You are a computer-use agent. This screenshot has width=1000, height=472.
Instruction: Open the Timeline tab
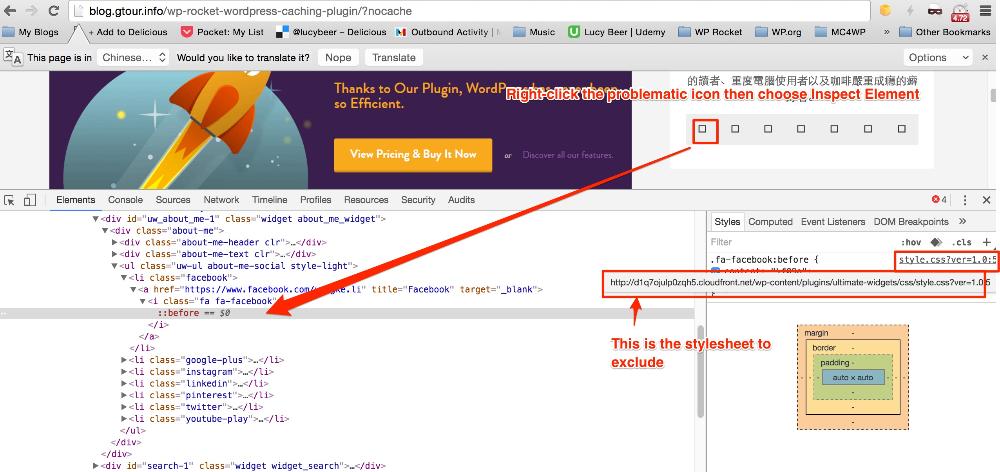coord(270,200)
